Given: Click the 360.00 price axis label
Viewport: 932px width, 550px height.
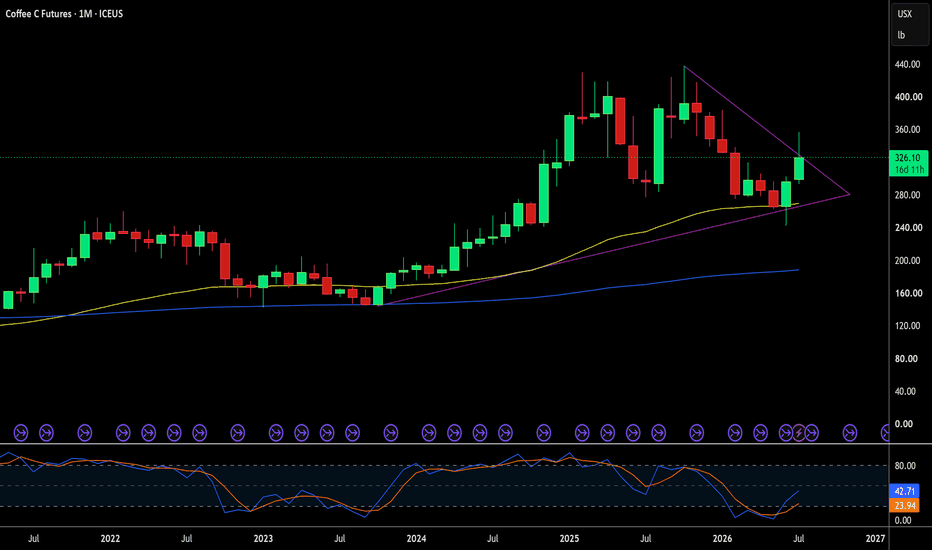Looking at the screenshot, I should click(908, 130).
